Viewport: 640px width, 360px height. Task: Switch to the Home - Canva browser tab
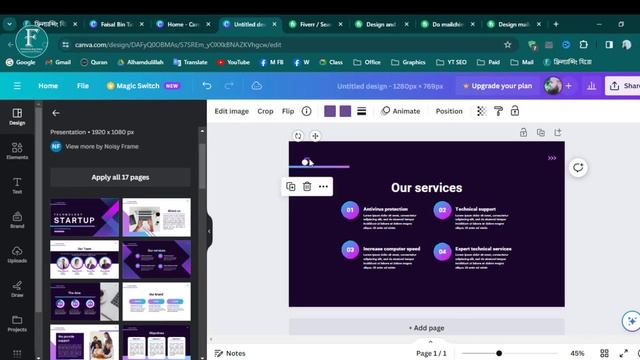182,24
